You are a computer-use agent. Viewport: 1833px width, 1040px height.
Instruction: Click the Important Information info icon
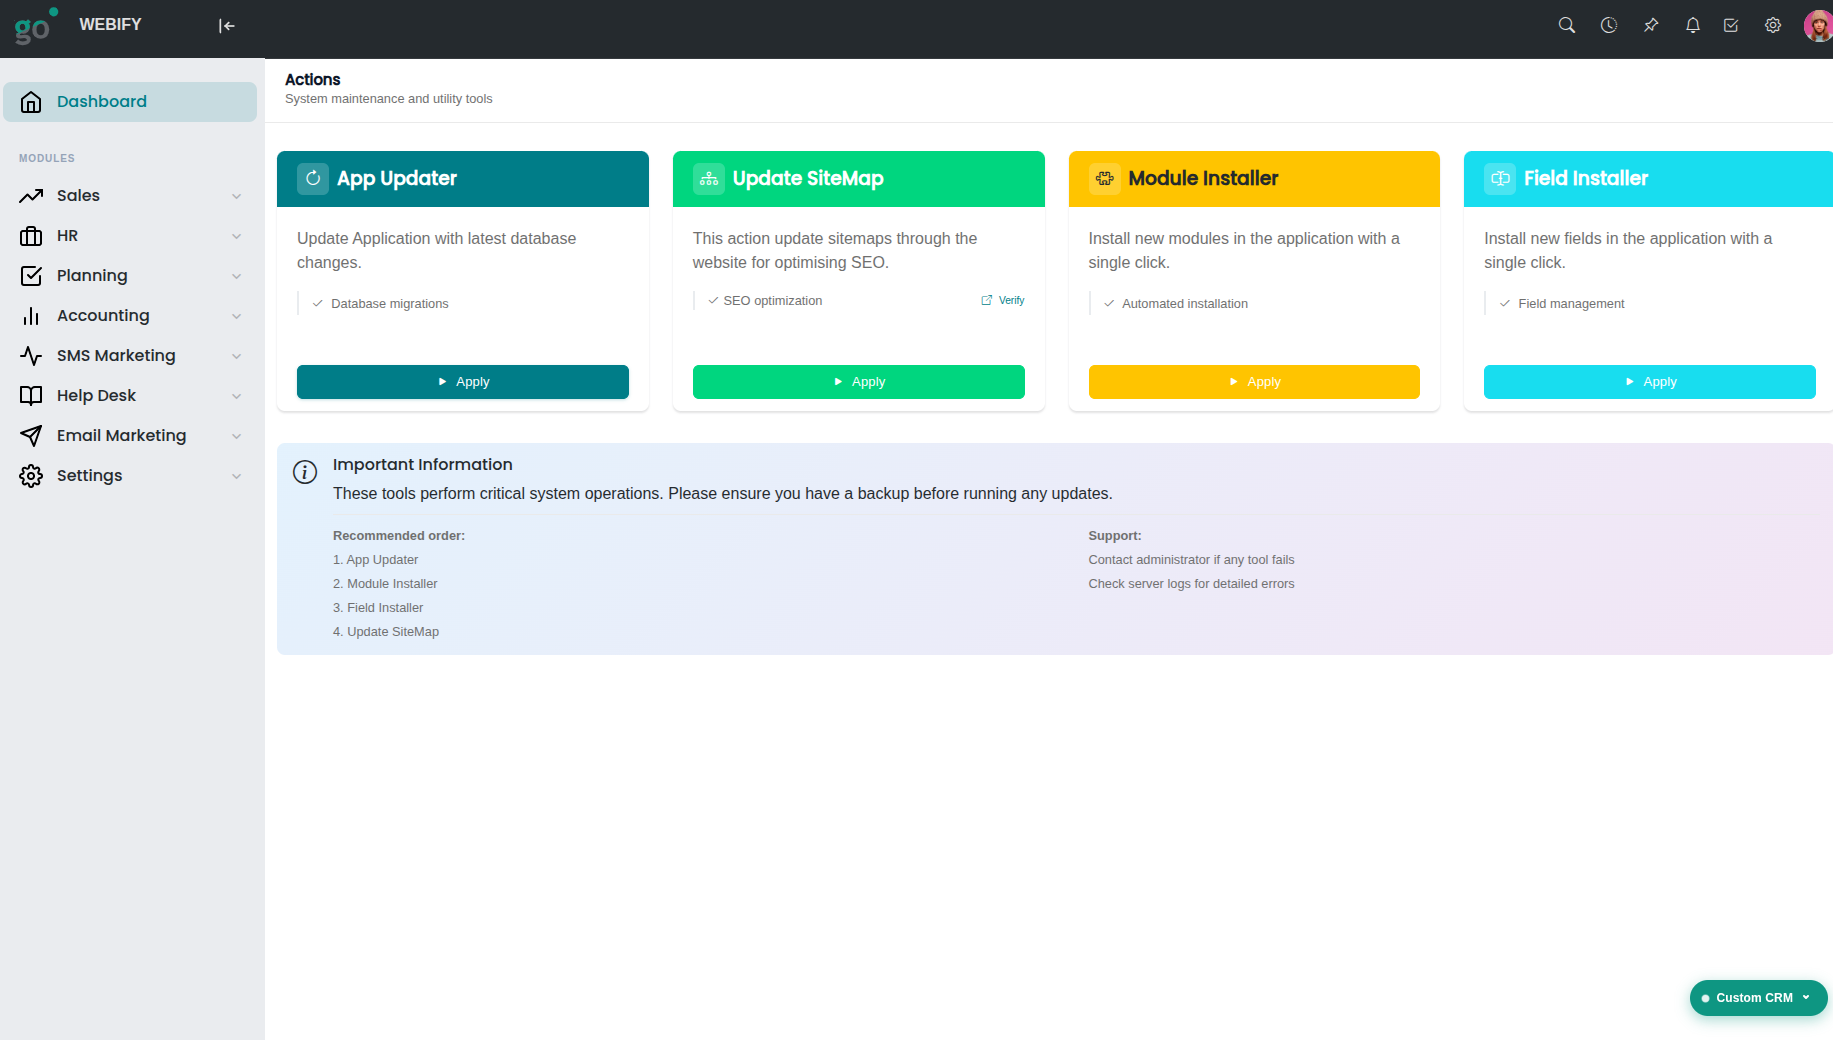pyautogui.click(x=305, y=472)
